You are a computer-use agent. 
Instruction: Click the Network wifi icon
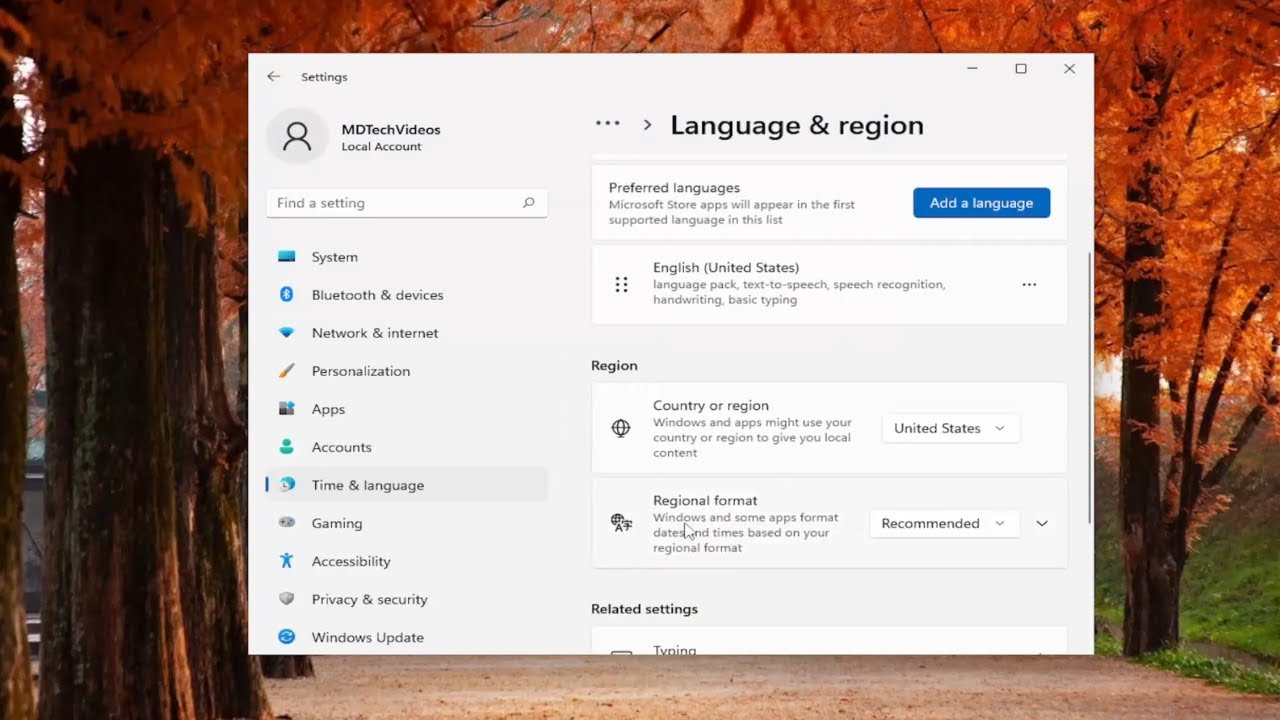point(287,333)
